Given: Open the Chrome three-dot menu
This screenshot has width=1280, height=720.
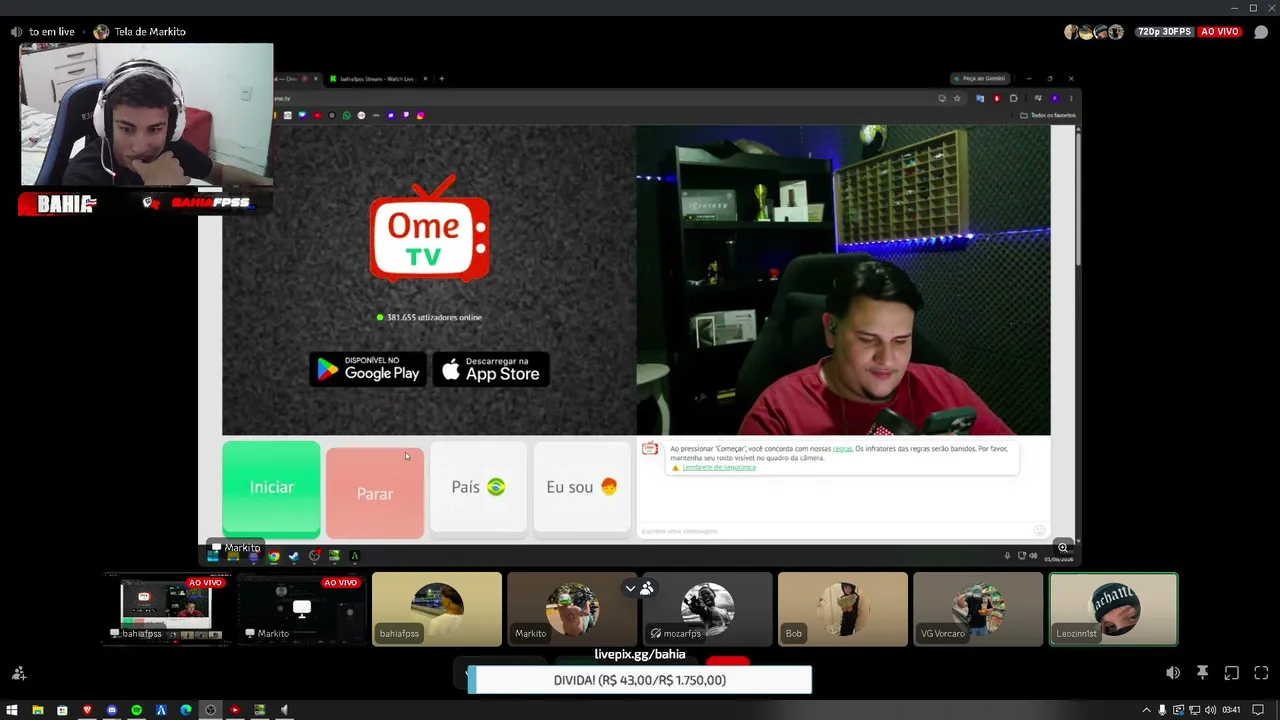Looking at the screenshot, I should point(1071,98).
